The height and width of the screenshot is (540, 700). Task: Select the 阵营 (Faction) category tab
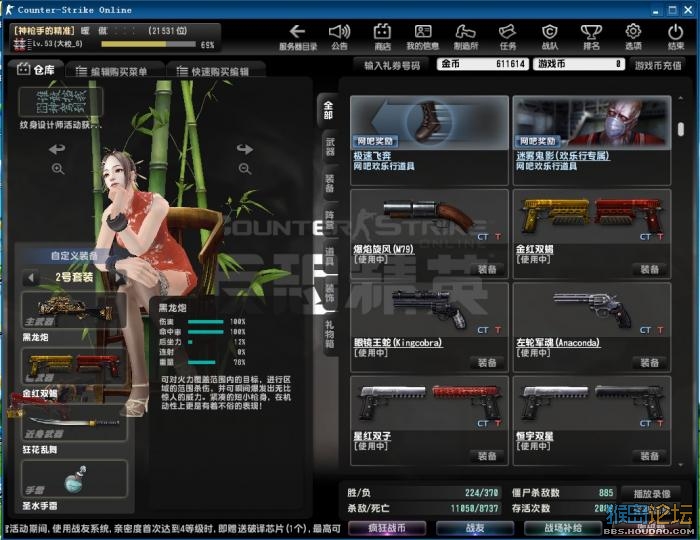point(329,220)
